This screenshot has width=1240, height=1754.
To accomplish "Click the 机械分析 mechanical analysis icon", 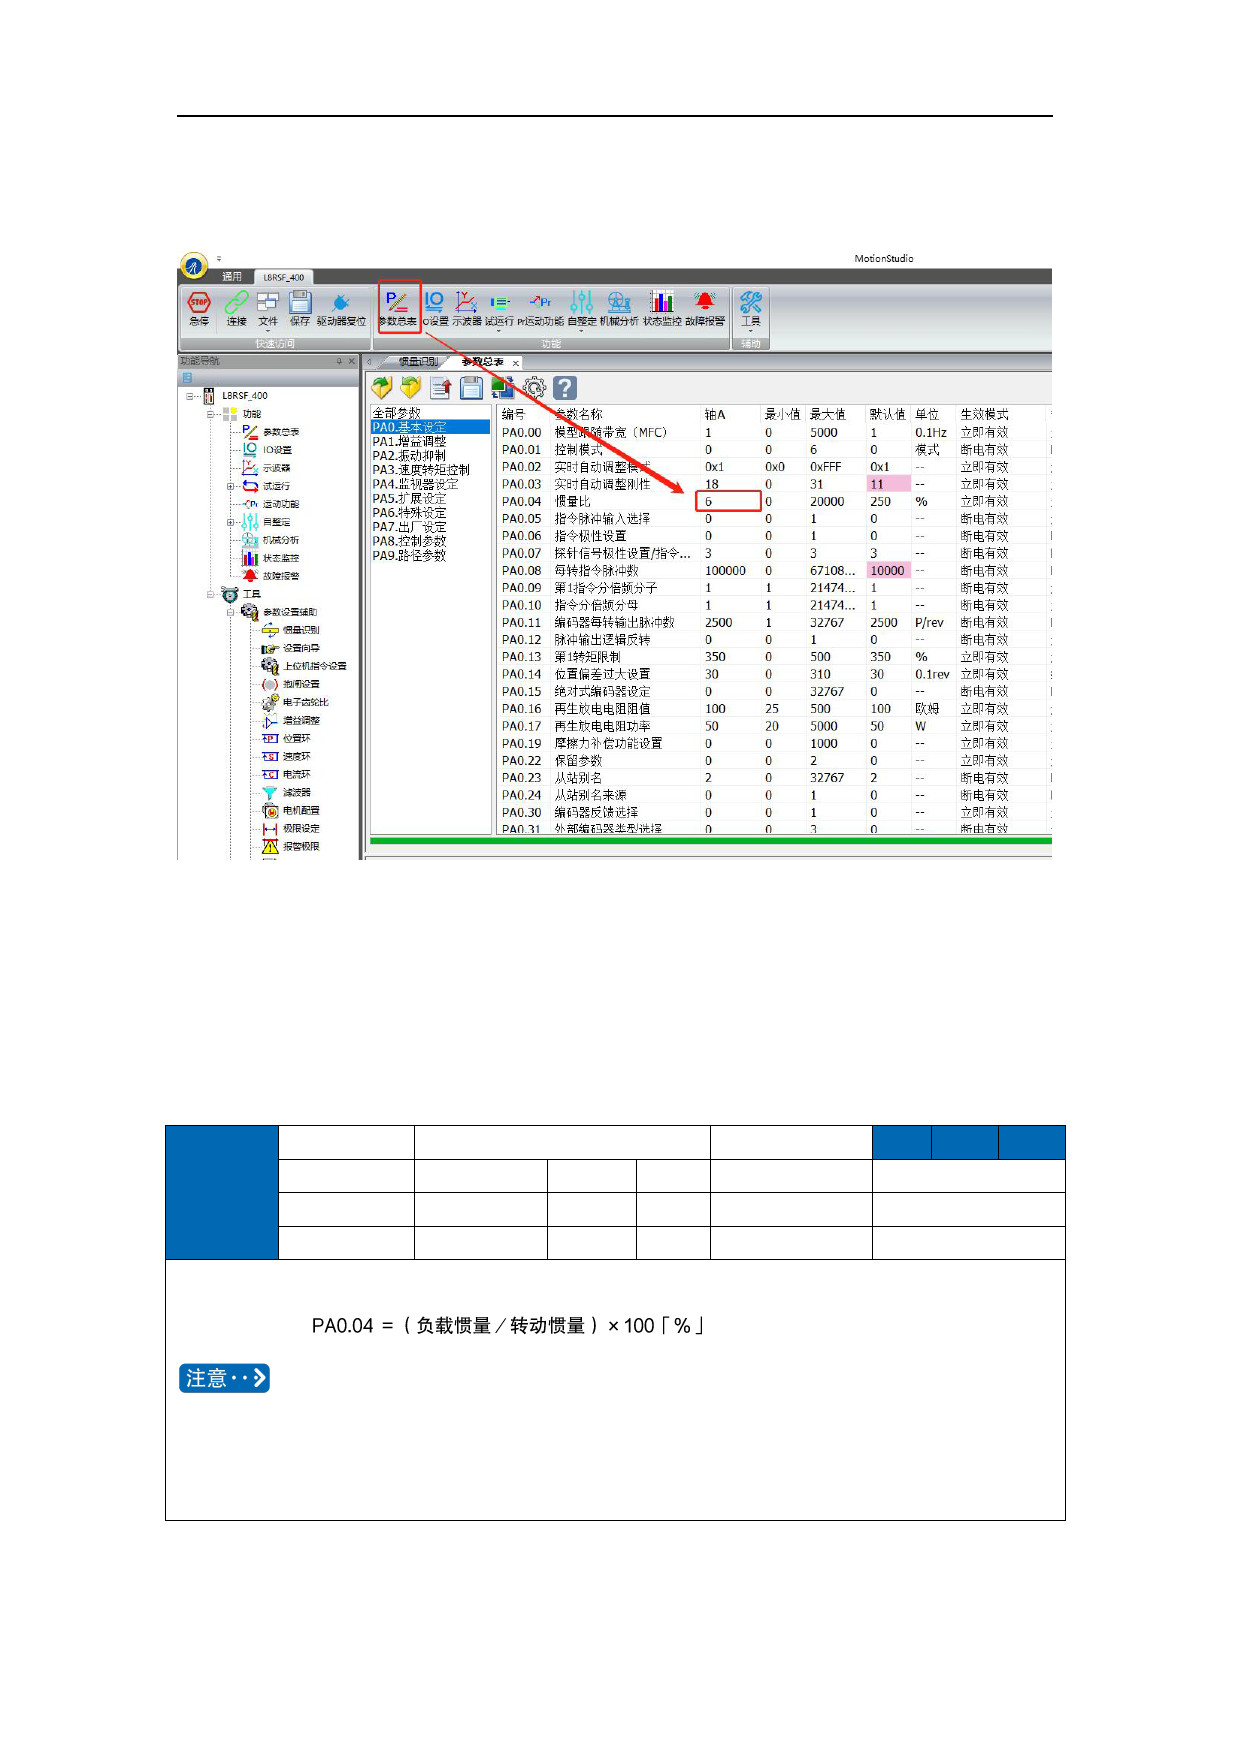I will tap(619, 304).
